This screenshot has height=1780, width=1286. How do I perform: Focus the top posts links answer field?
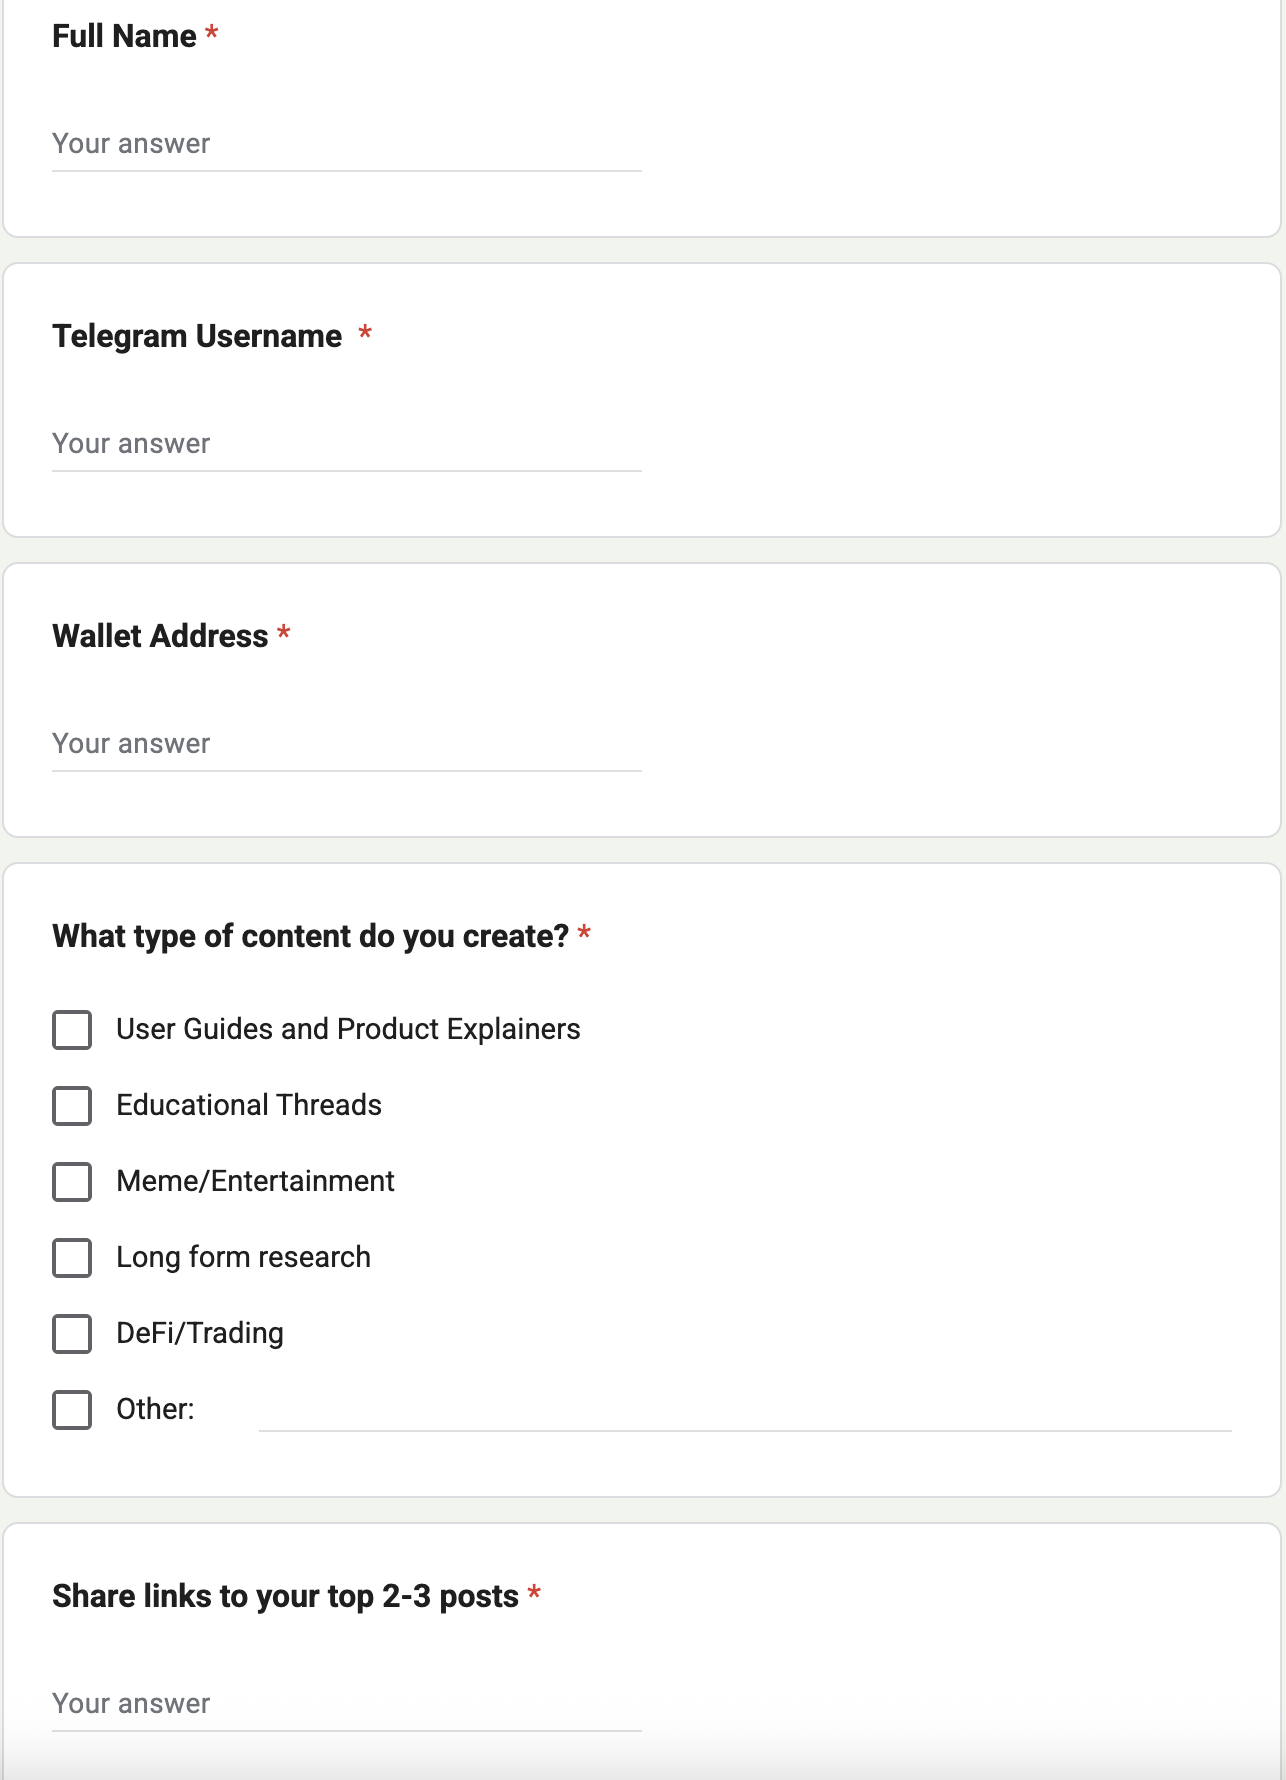tap(346, 1704)
